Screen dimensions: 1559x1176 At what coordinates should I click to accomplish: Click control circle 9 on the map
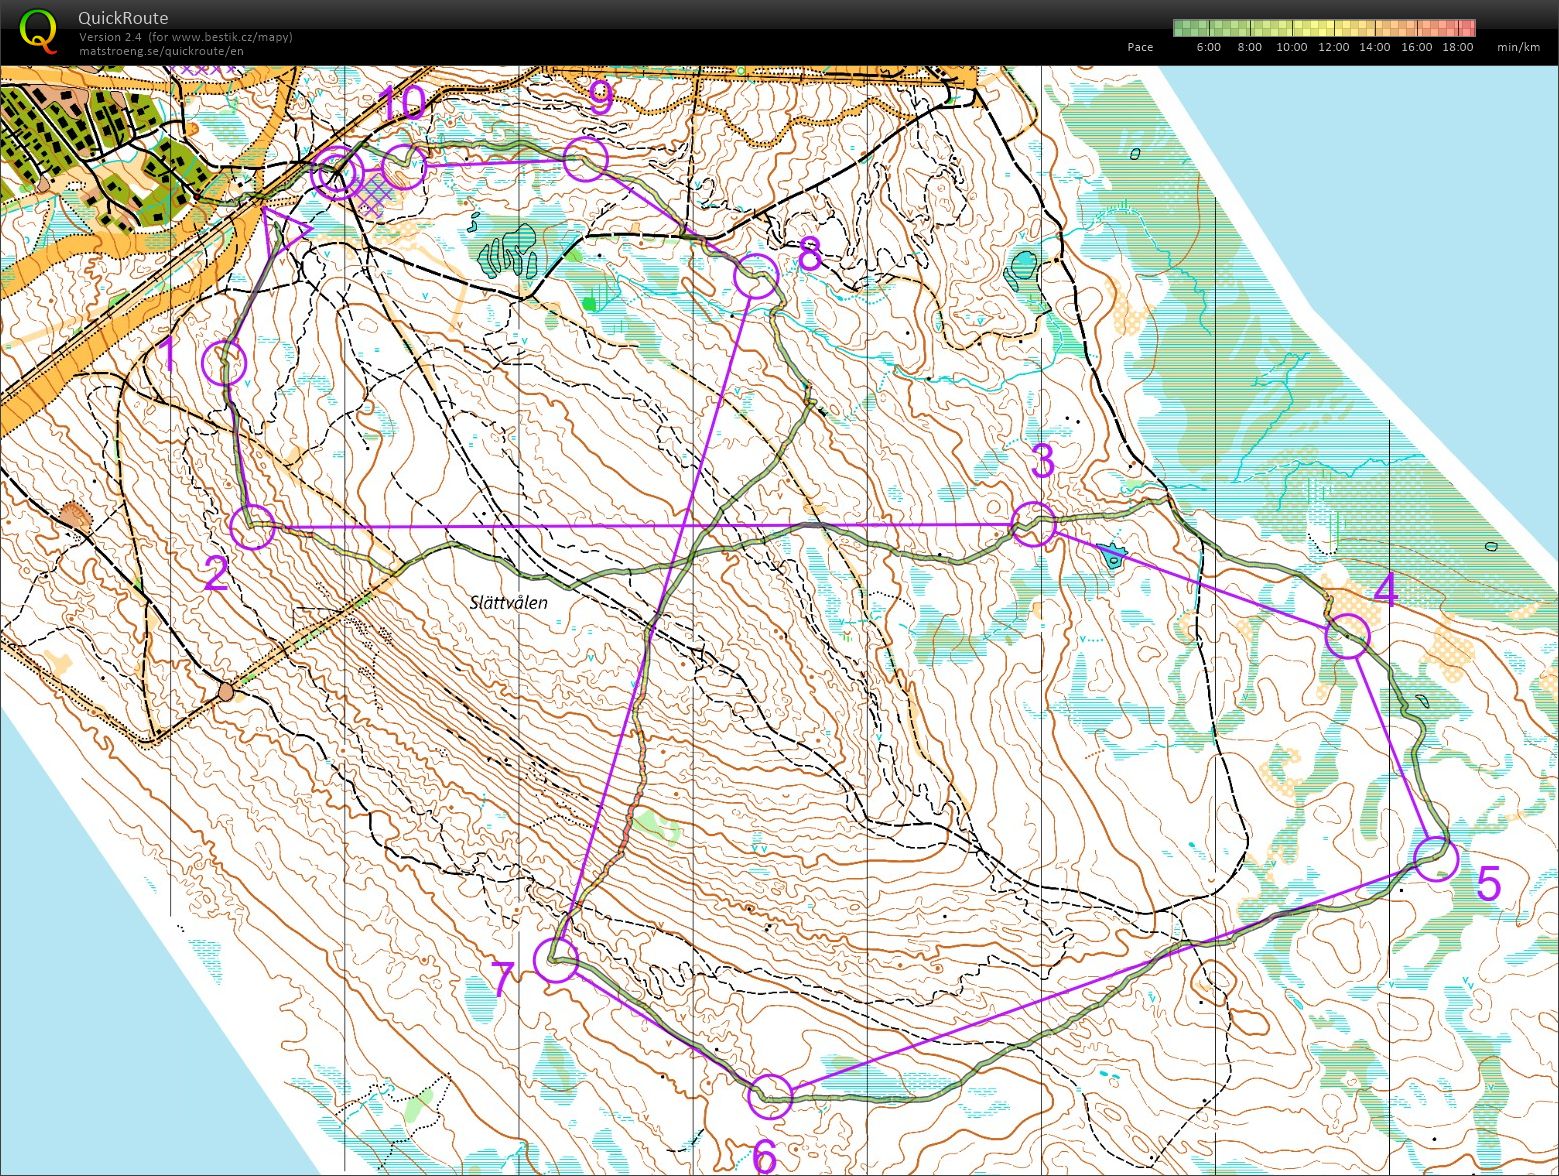point(586,160)
